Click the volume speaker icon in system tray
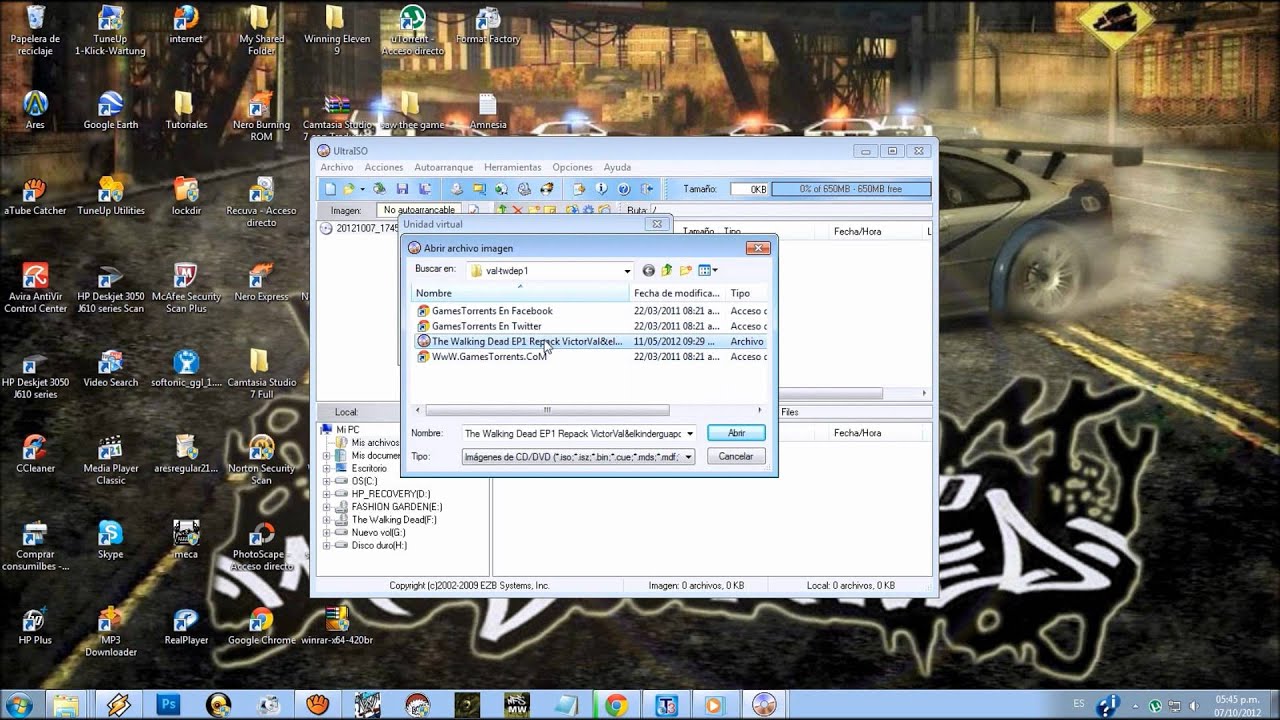Viewport: 1280px width, 720px height. (x=1192, y=705)
